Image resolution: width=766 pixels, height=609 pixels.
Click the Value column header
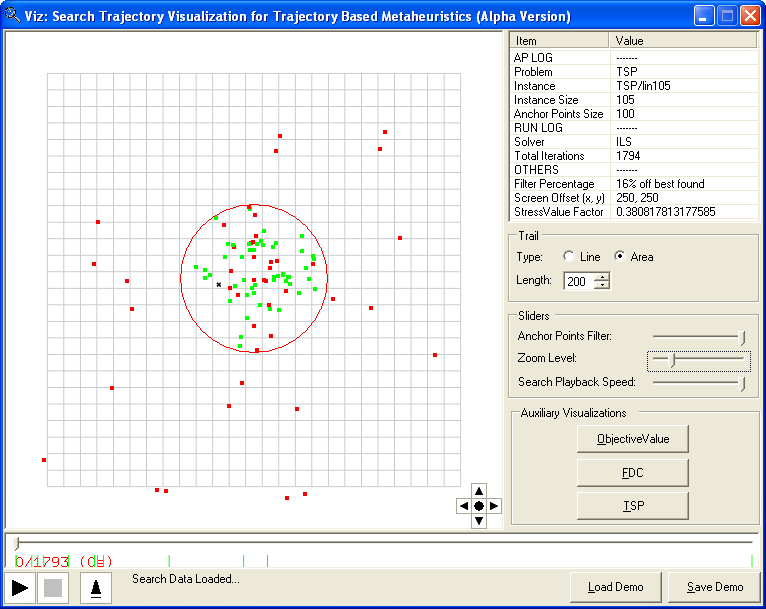pos(683,41)
